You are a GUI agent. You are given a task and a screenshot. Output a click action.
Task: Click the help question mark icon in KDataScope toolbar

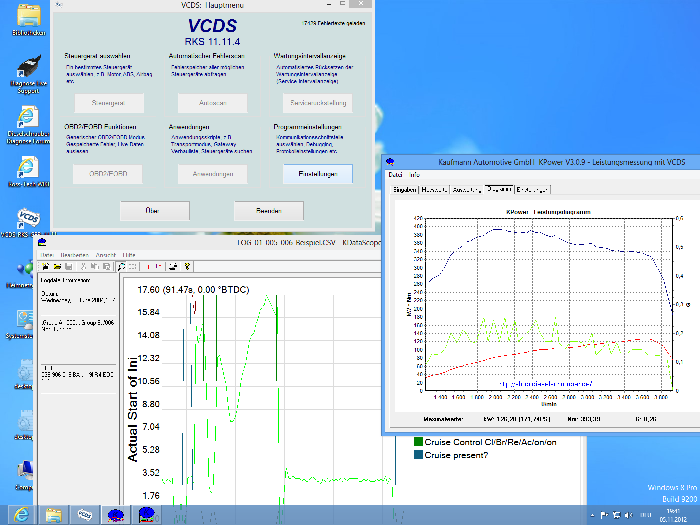(x=187, y=267)
